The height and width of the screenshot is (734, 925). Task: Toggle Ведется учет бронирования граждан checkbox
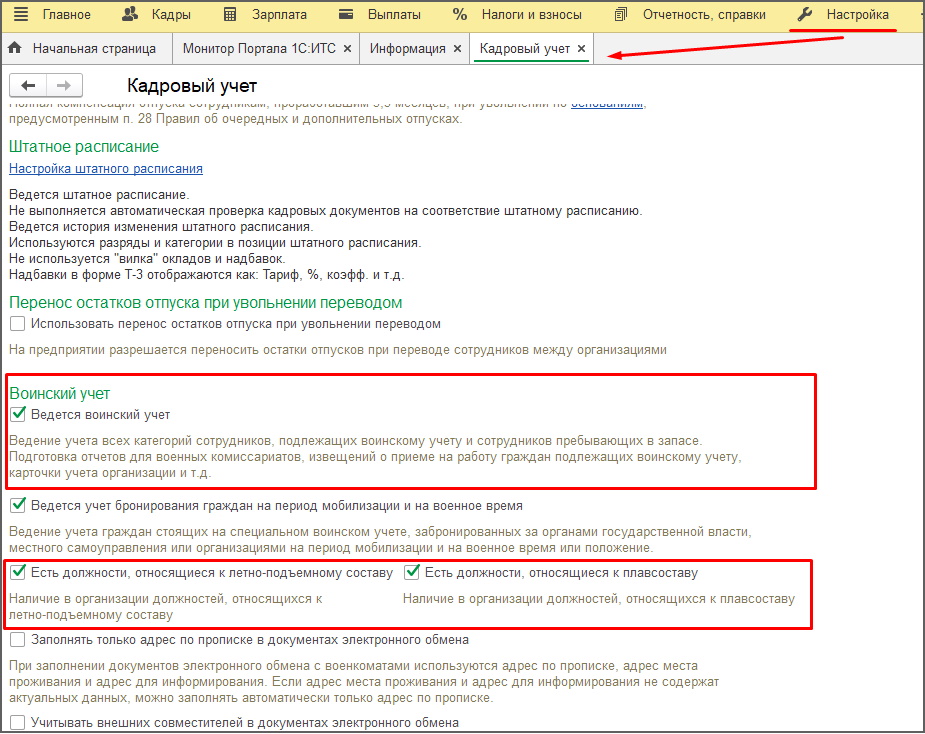click(x=18, y=506)
